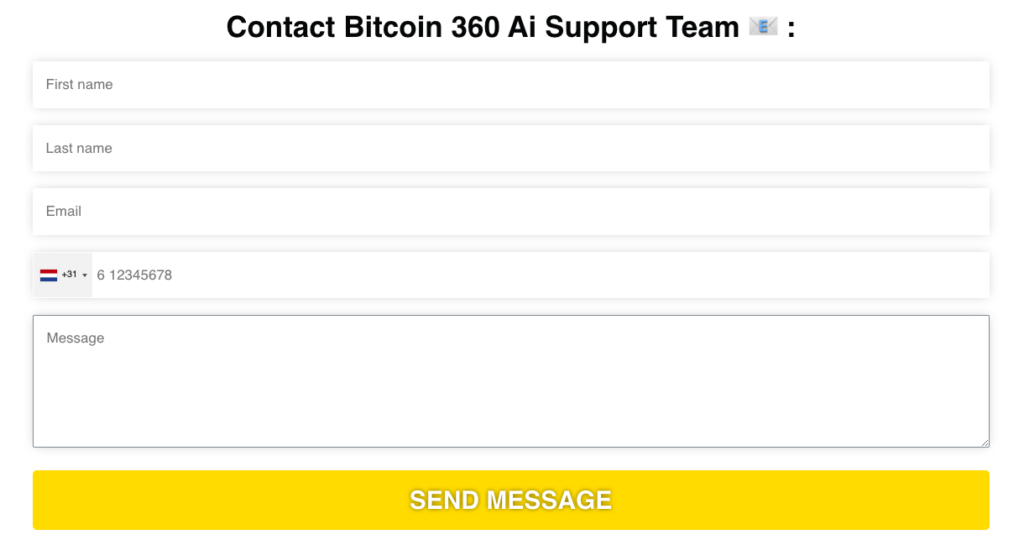The width and height of the screenshot is (1024, 545).
Task: Focus the Last name field
Action: click(x=511, y=148)
